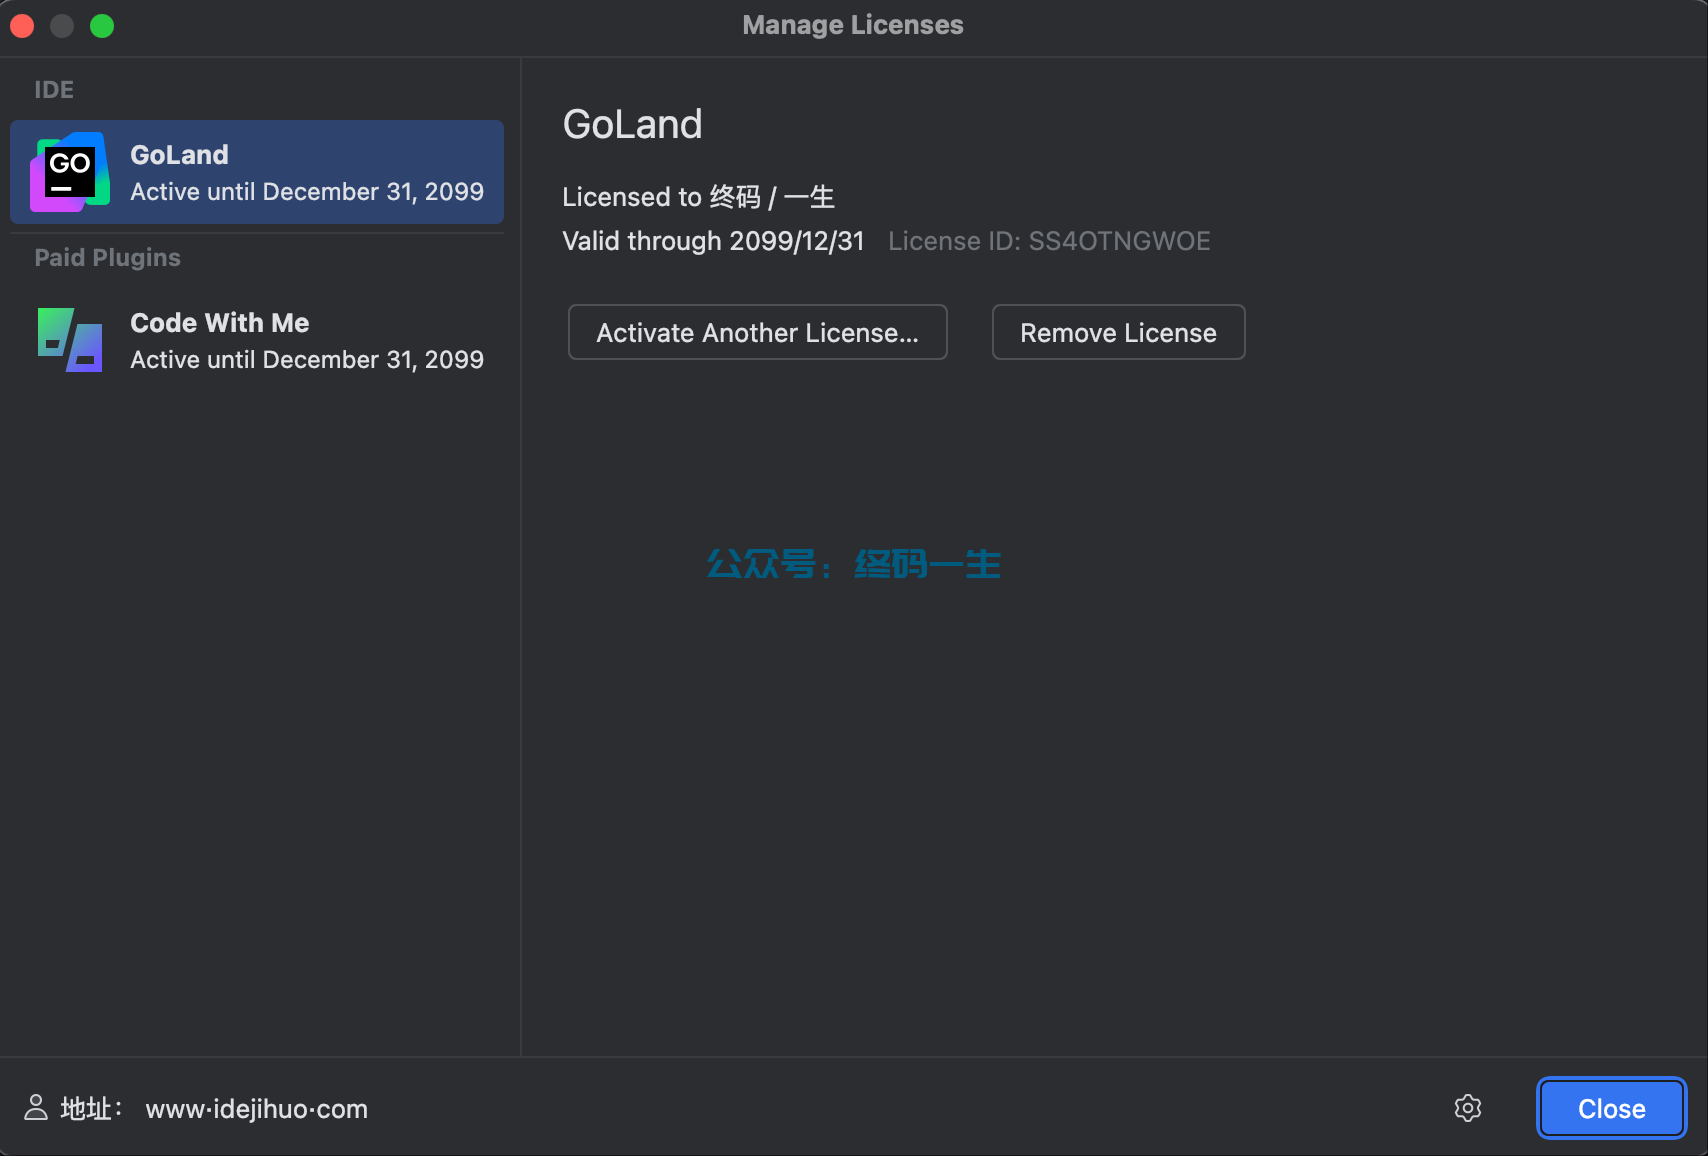The width and height of the screenshot is (1708, 1156).
Task: Close window with red traffic light
Action: pyautogui.click(x=23, y=26)
